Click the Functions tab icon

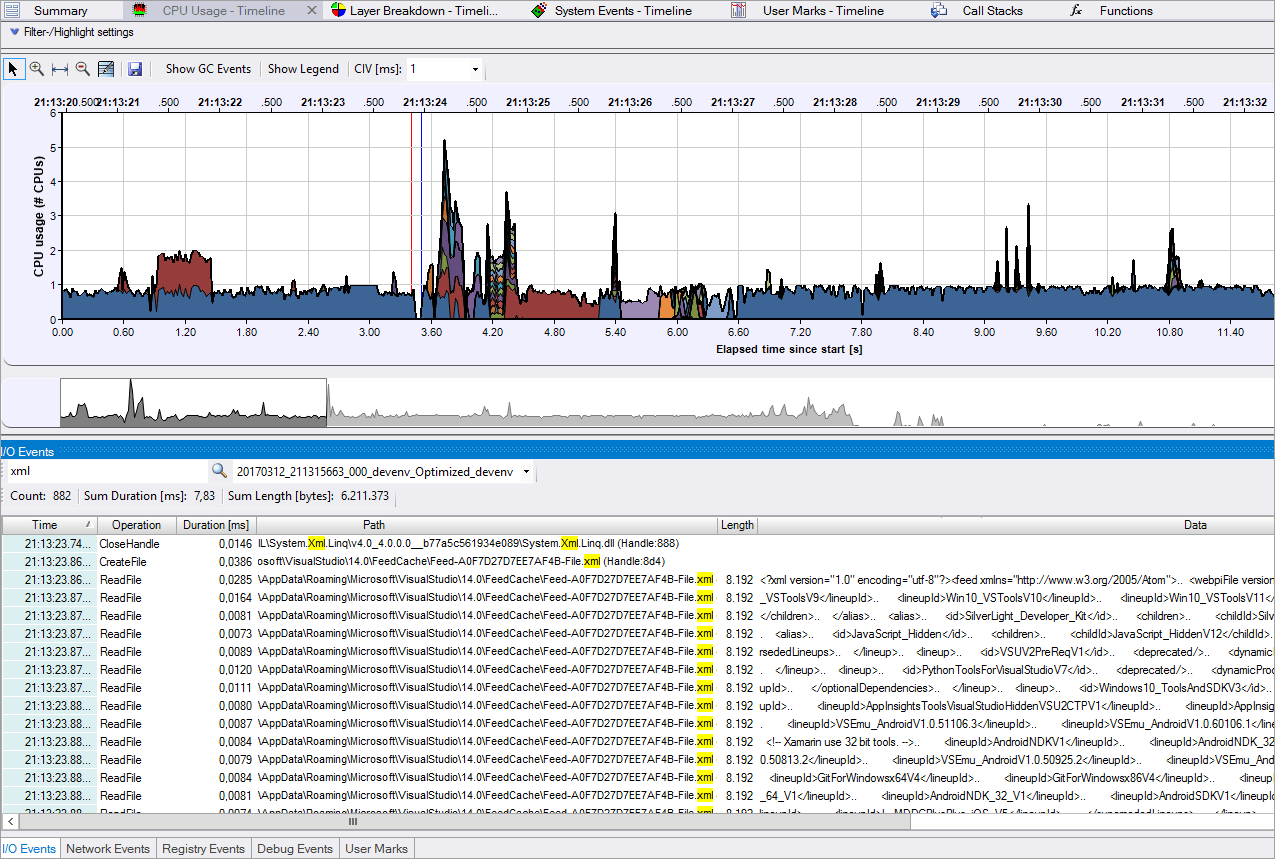tap(1075, 11)
